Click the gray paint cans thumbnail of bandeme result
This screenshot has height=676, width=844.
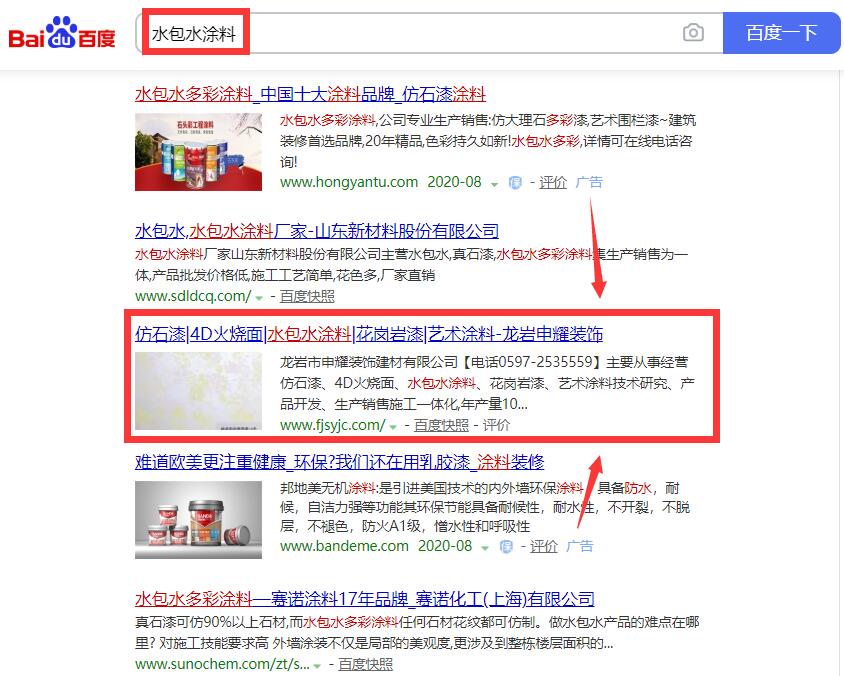[198, 519]
